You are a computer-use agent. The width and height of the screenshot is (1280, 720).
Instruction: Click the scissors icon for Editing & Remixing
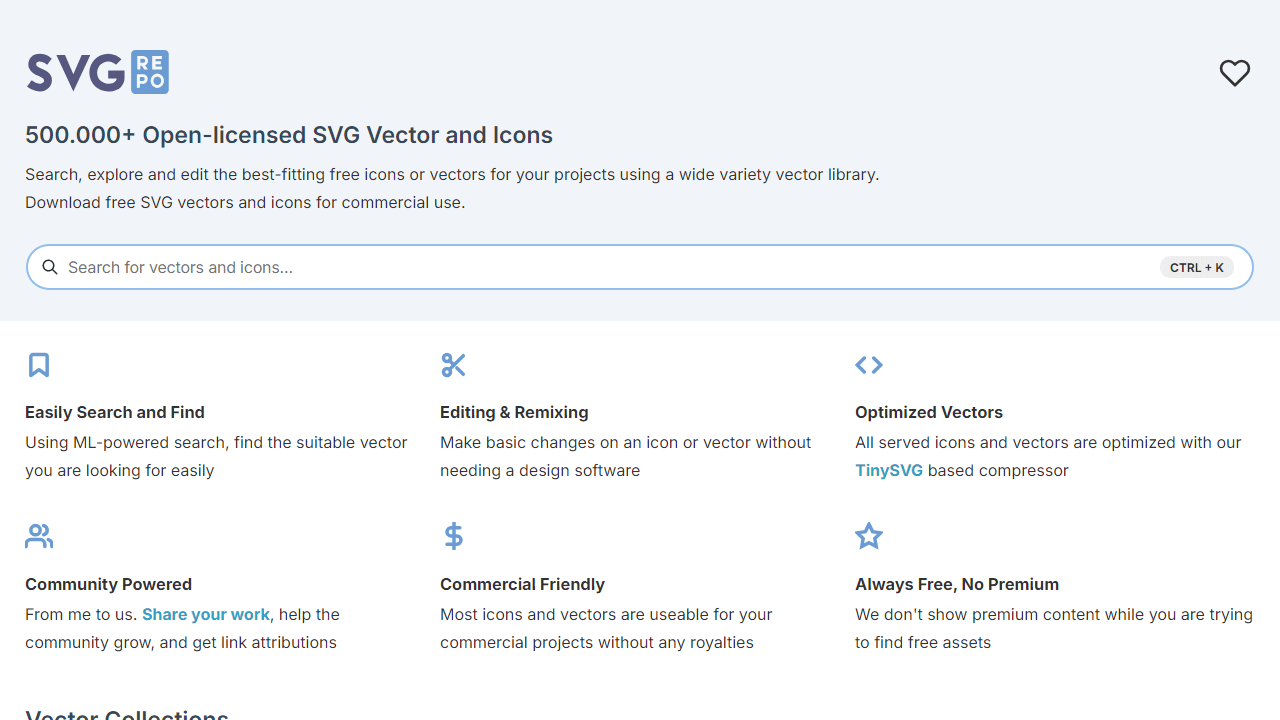453,365
